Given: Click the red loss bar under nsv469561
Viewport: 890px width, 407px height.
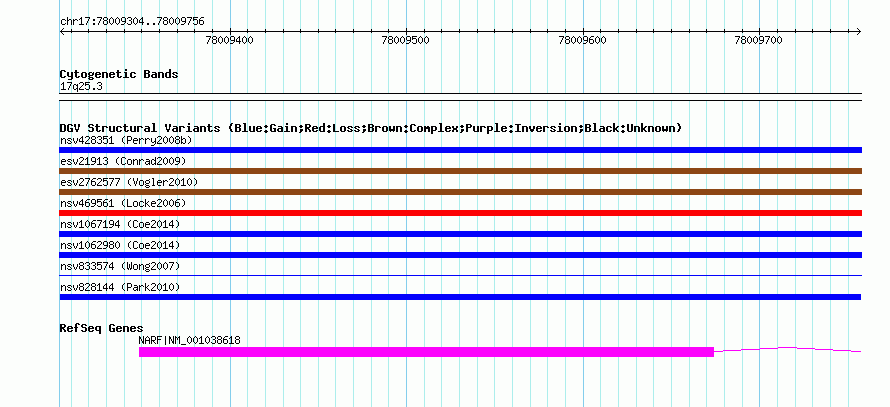Looking at the screenshot, I should click(460, 213).
